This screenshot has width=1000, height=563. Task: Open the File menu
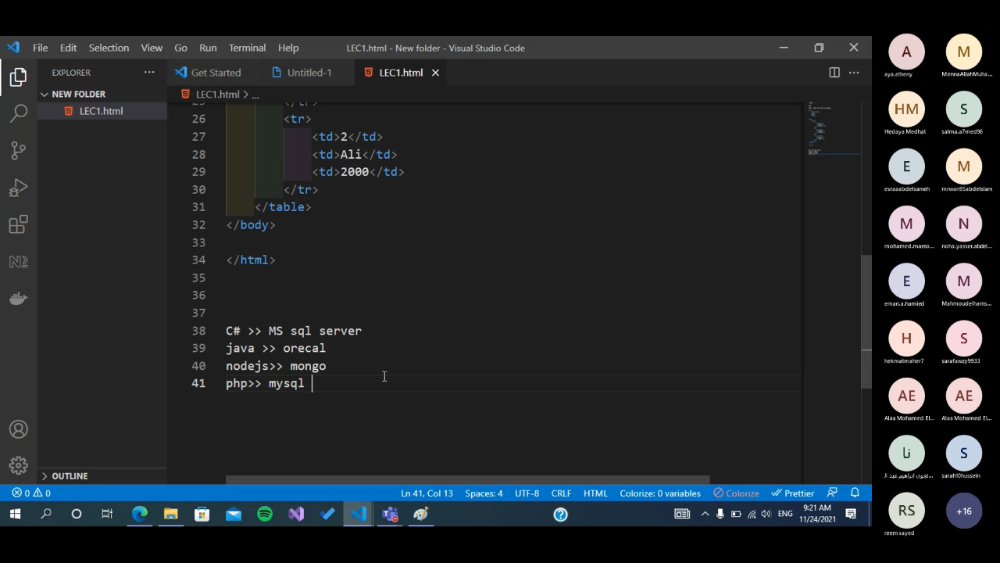click(40, 48)
